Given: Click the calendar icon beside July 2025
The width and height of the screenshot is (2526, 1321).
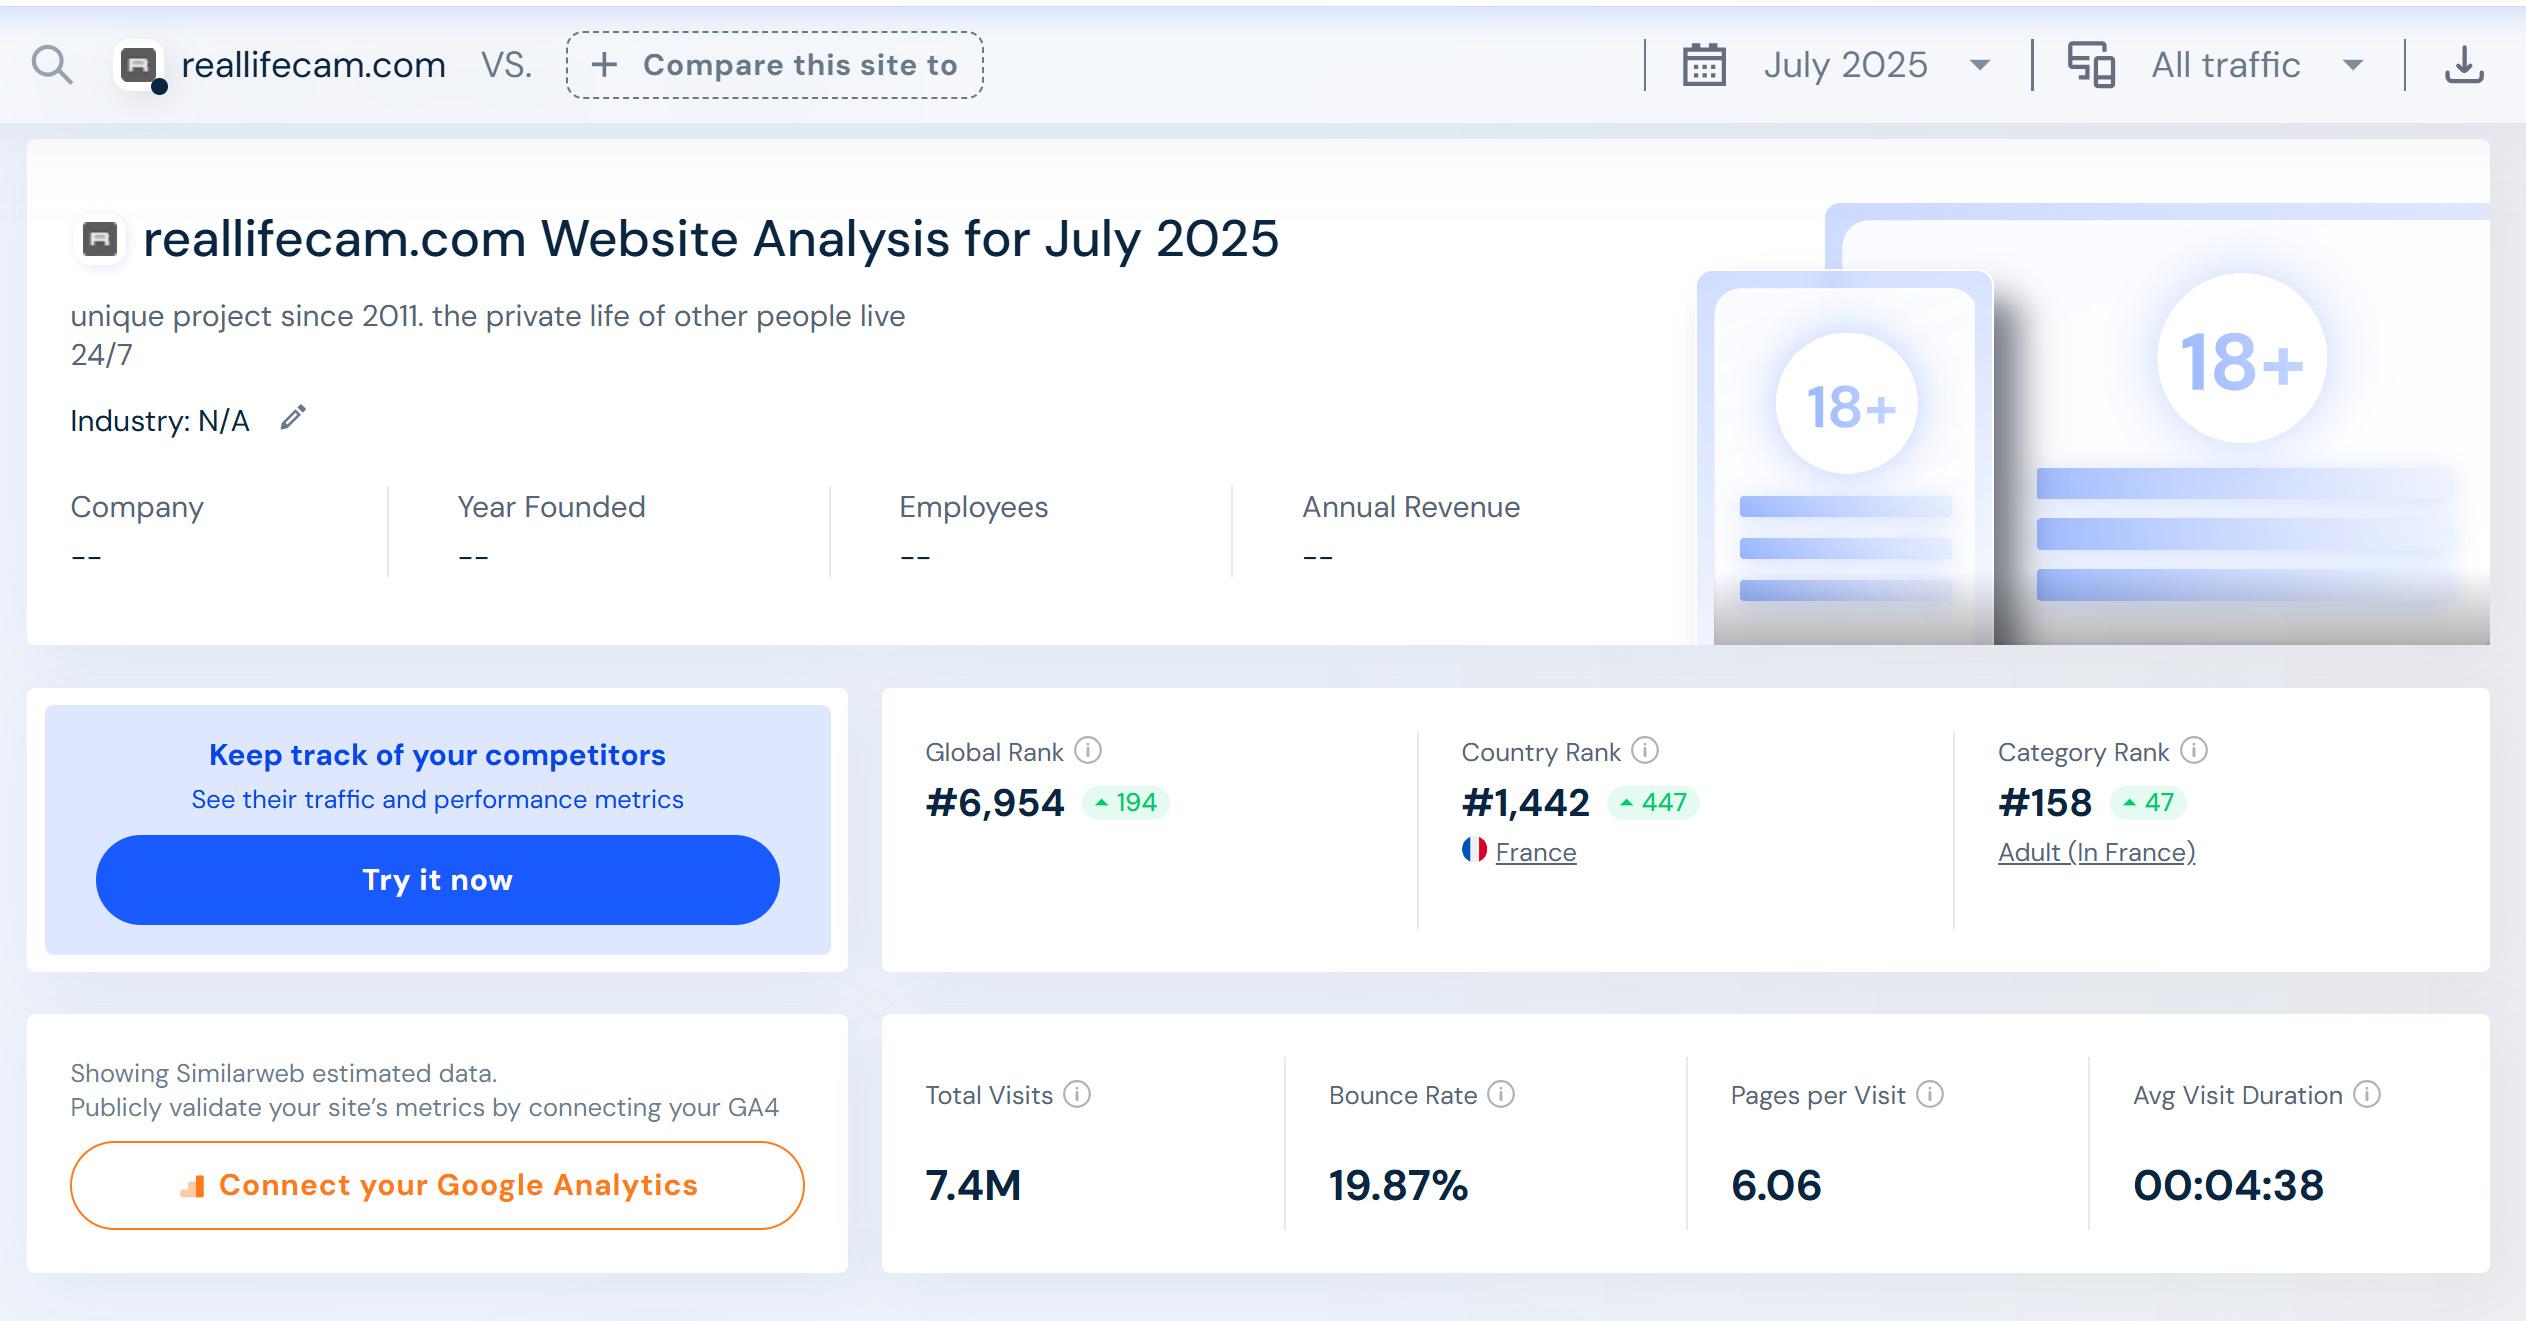Looking at the screenshot, I should pyautogui.click(x=1704, y=65).
